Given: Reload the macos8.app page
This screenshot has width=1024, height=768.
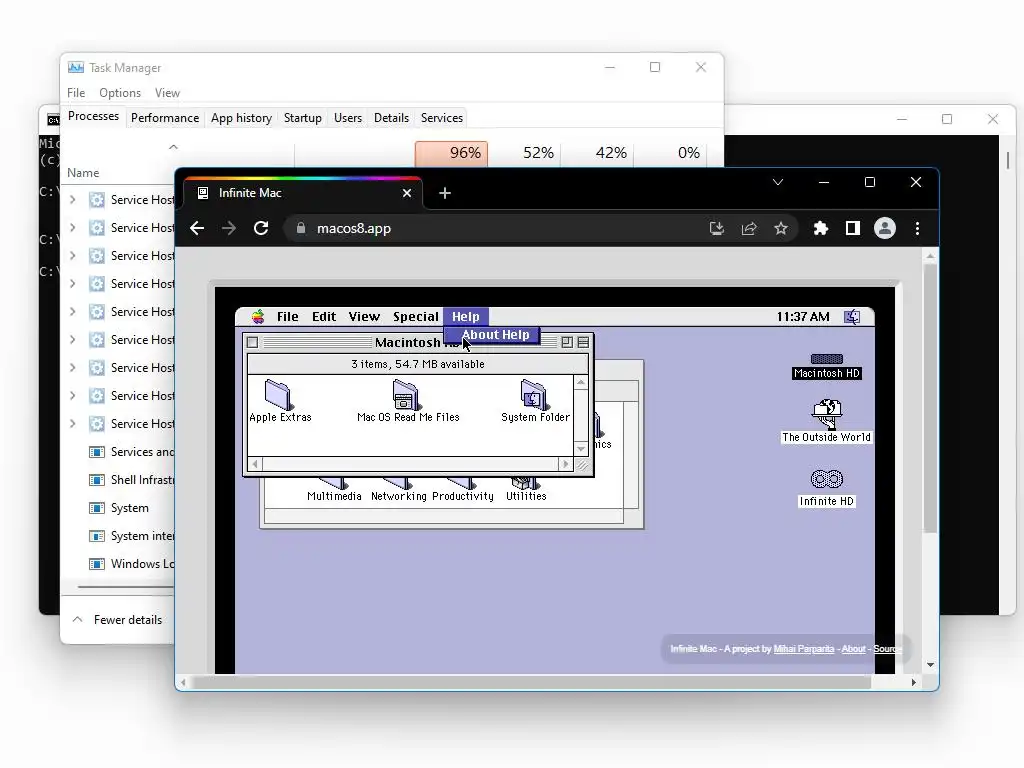Looking at the screenshot, I should pos(261,228).
